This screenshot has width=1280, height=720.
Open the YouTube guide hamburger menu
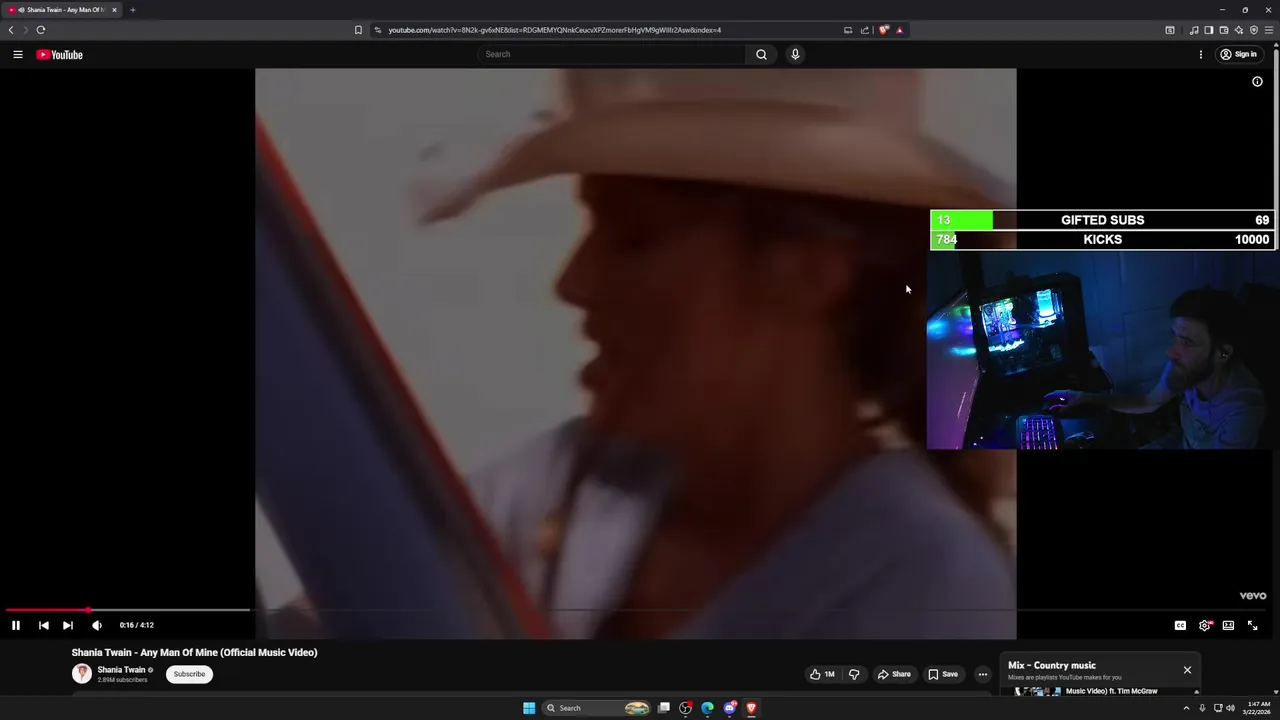pyautogui.click(x=18, y=55)
